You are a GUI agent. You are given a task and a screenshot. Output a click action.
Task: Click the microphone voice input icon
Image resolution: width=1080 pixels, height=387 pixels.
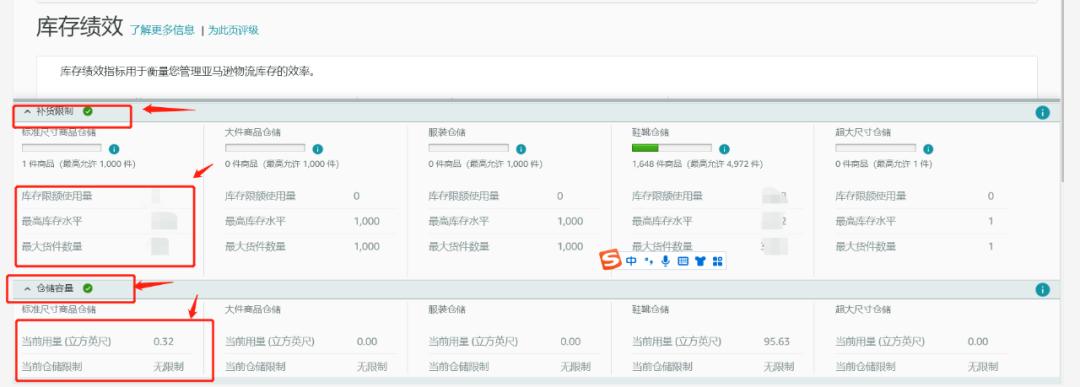665,261
